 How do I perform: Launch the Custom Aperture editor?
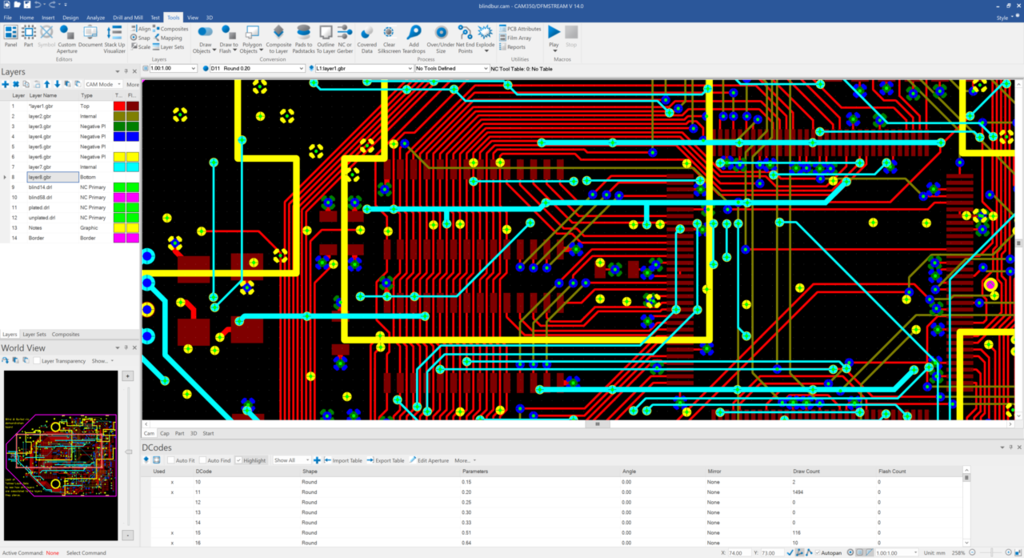67,39
